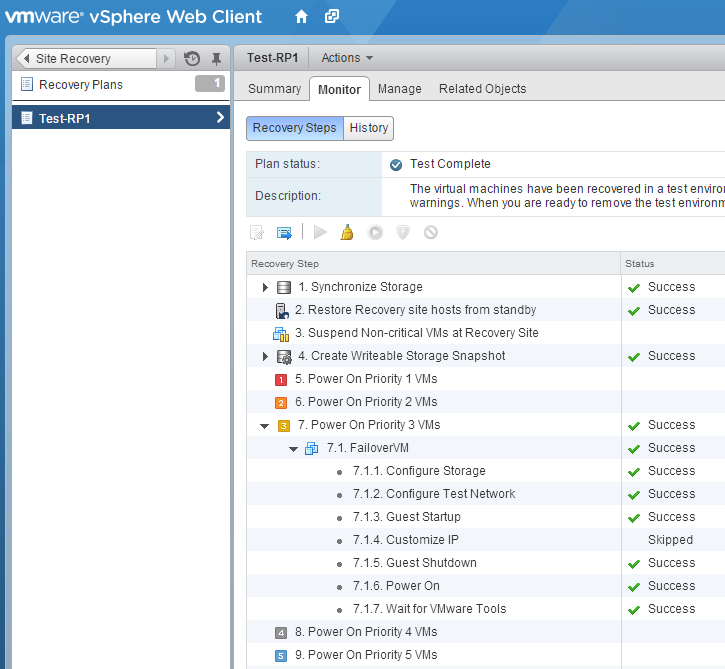The width and height of the screenshot is (725, 669).
Task: Click the export steps icon
Action: (x=284, y=232)
